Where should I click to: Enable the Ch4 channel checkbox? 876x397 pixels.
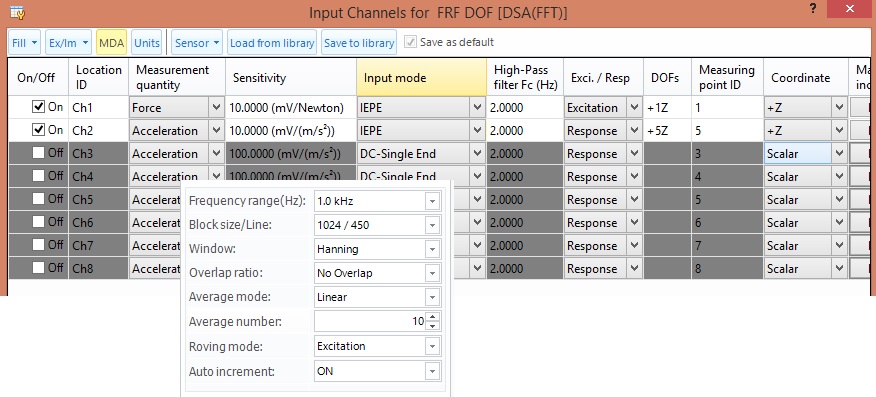click(x=38, y=176)
